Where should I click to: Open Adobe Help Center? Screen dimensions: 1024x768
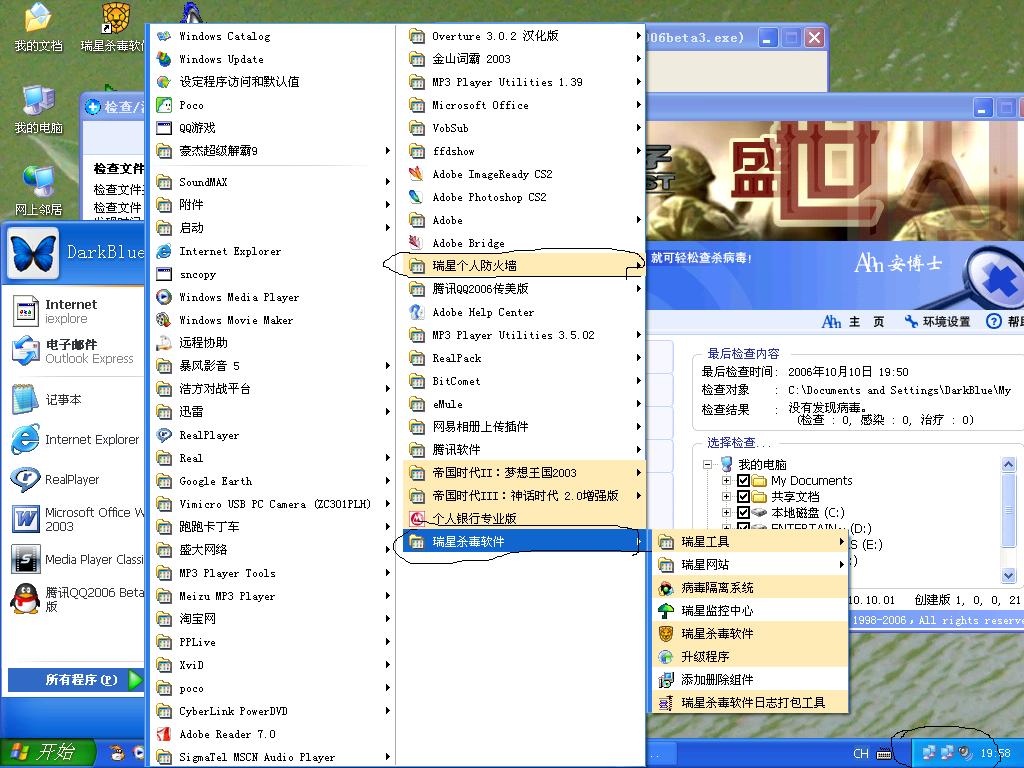[524, 312]
